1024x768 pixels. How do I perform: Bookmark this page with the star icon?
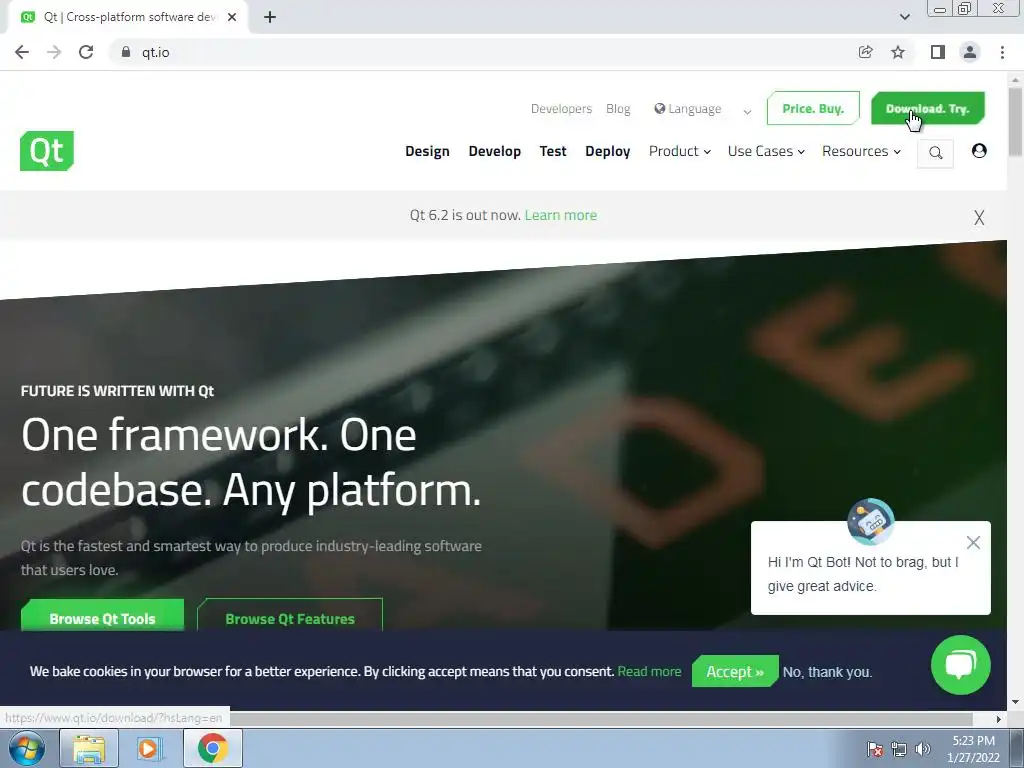pos(898,52)
